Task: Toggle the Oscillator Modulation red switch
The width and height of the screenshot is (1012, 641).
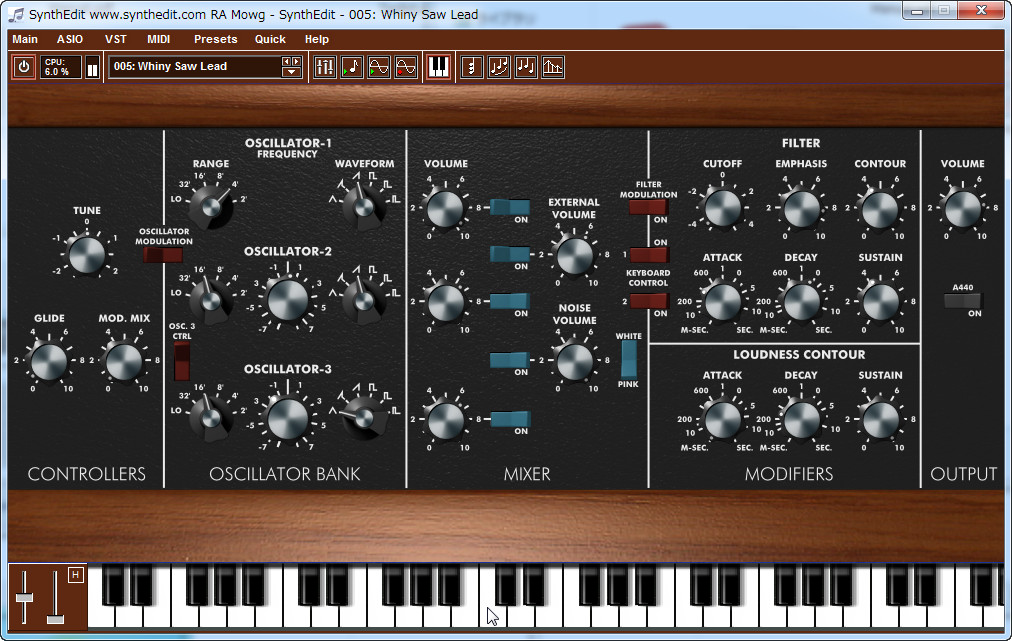Action: [163, 255]
